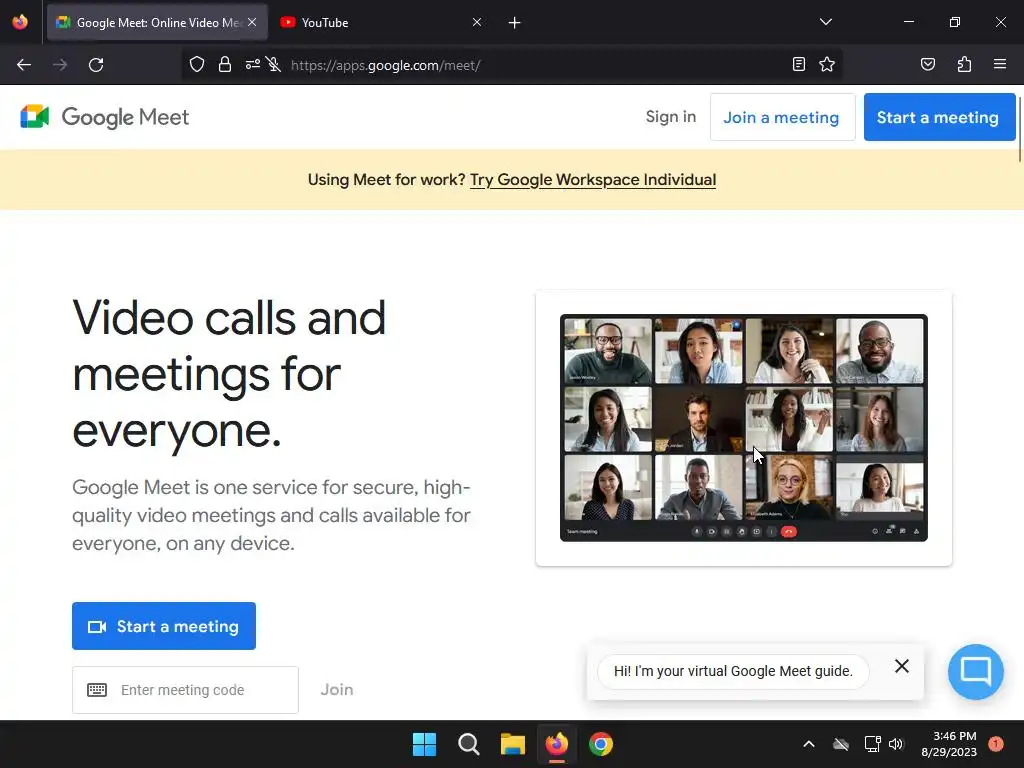Open Windows taskbar search

tap(468, 744)
